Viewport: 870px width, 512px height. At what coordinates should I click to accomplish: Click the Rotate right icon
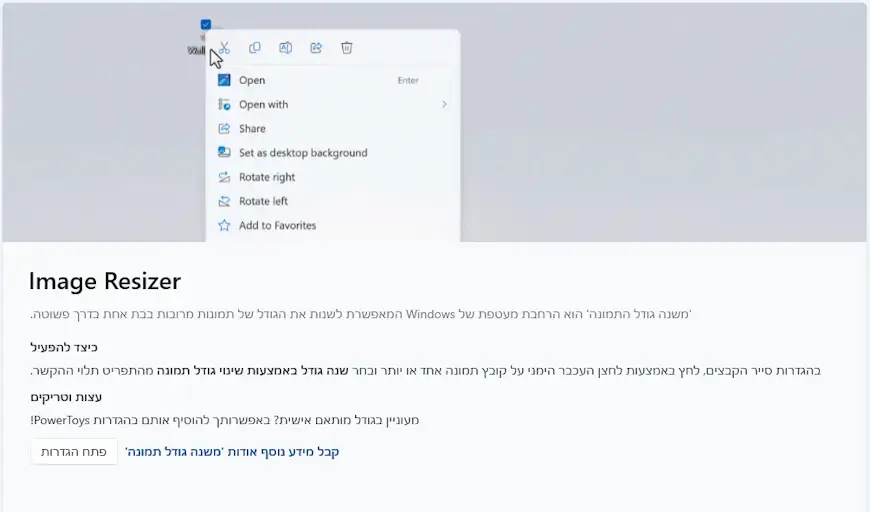coord(224,177)
